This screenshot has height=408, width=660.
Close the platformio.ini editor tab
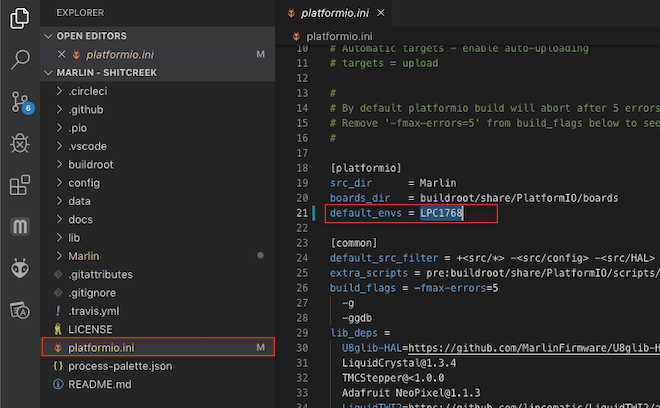click(381, 13)
